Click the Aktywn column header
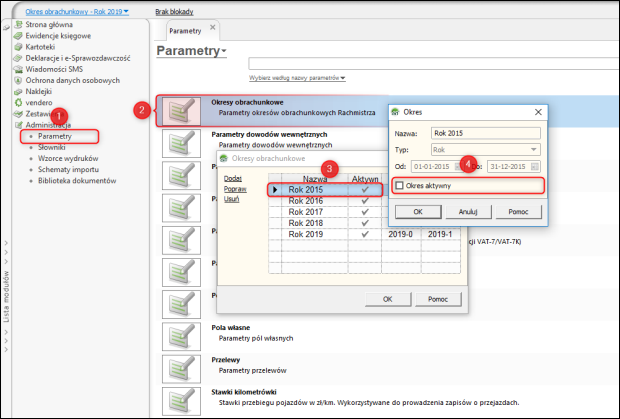Screen dimensions: 620x419 [365, 179]
